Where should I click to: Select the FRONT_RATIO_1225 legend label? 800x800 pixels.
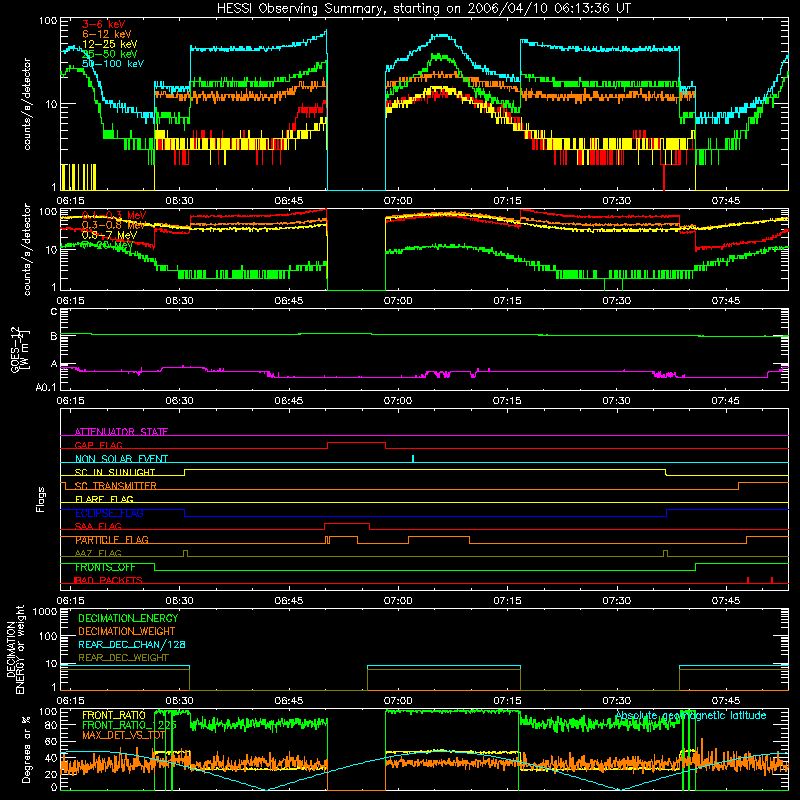click(x=129, y=725)
